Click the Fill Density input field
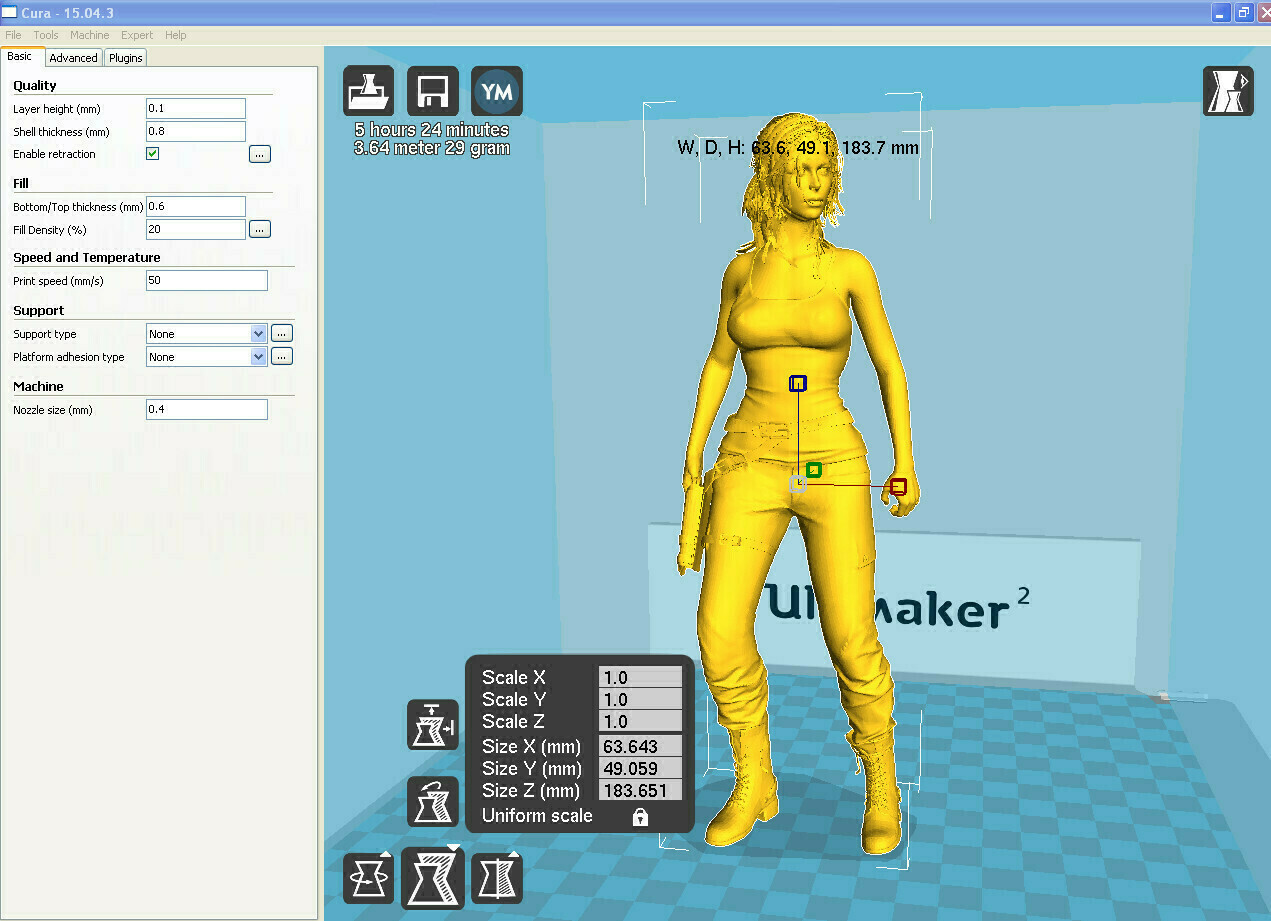 coord(196,229)
